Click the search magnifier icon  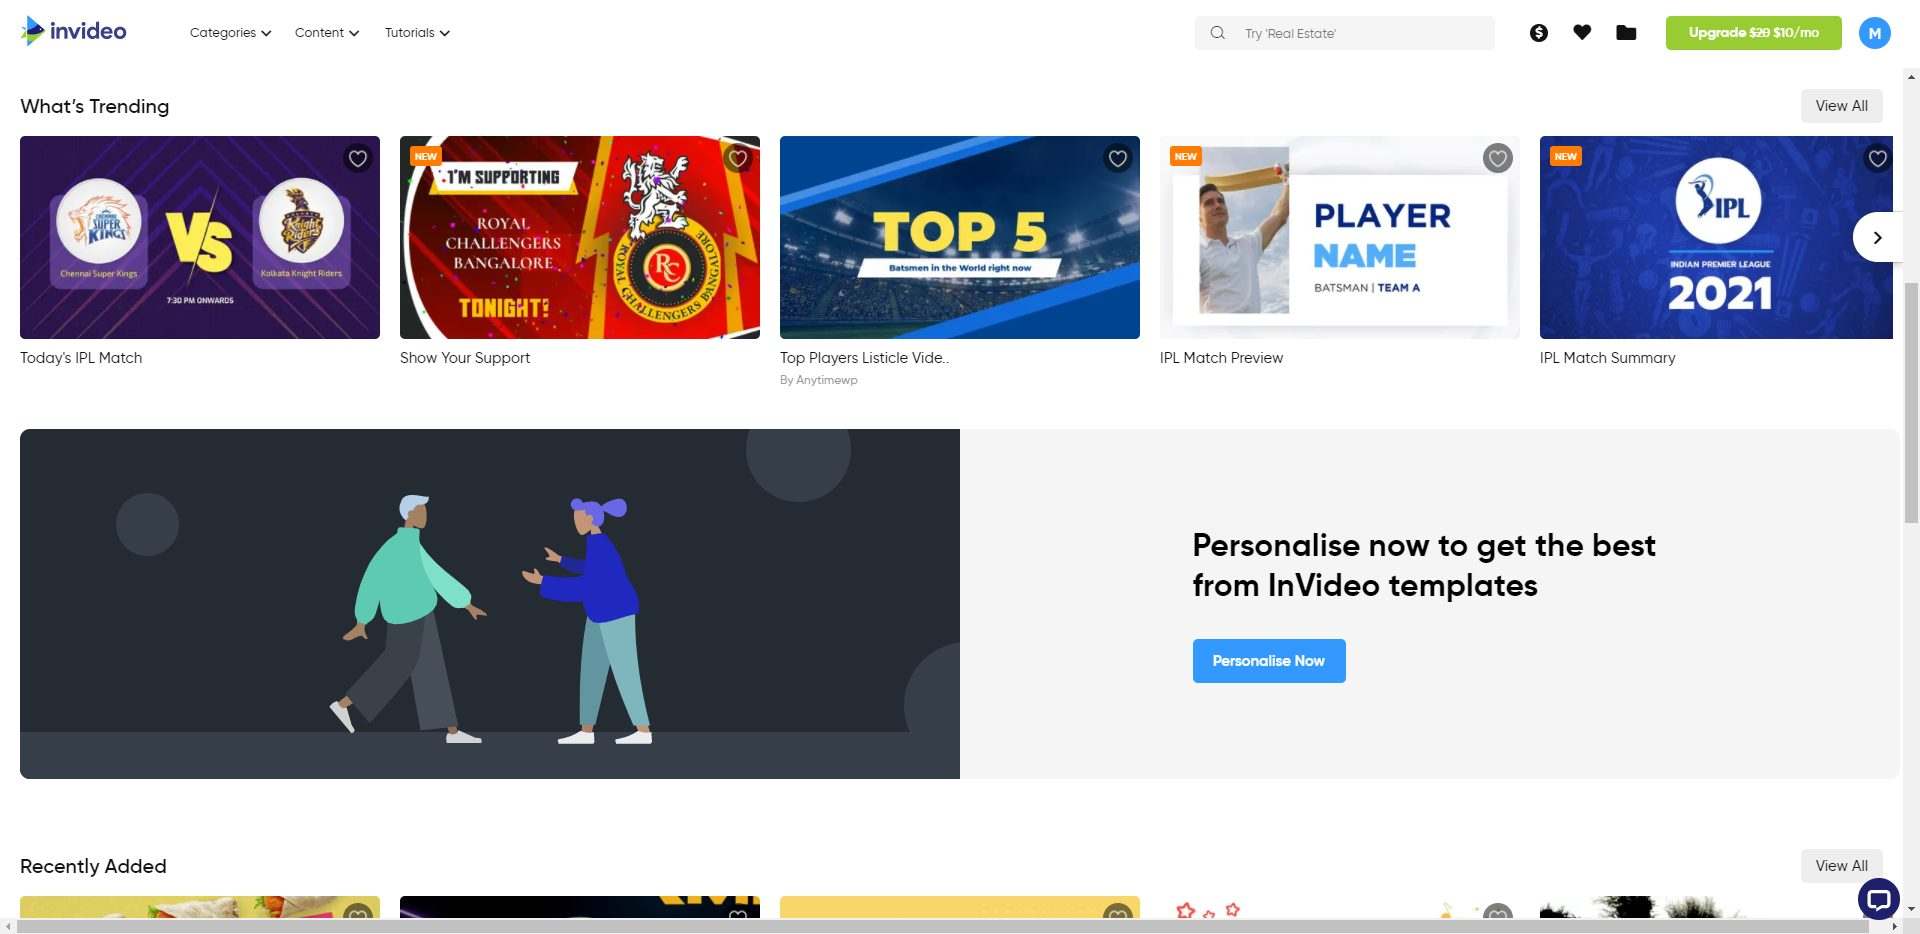click(1217, 33)
